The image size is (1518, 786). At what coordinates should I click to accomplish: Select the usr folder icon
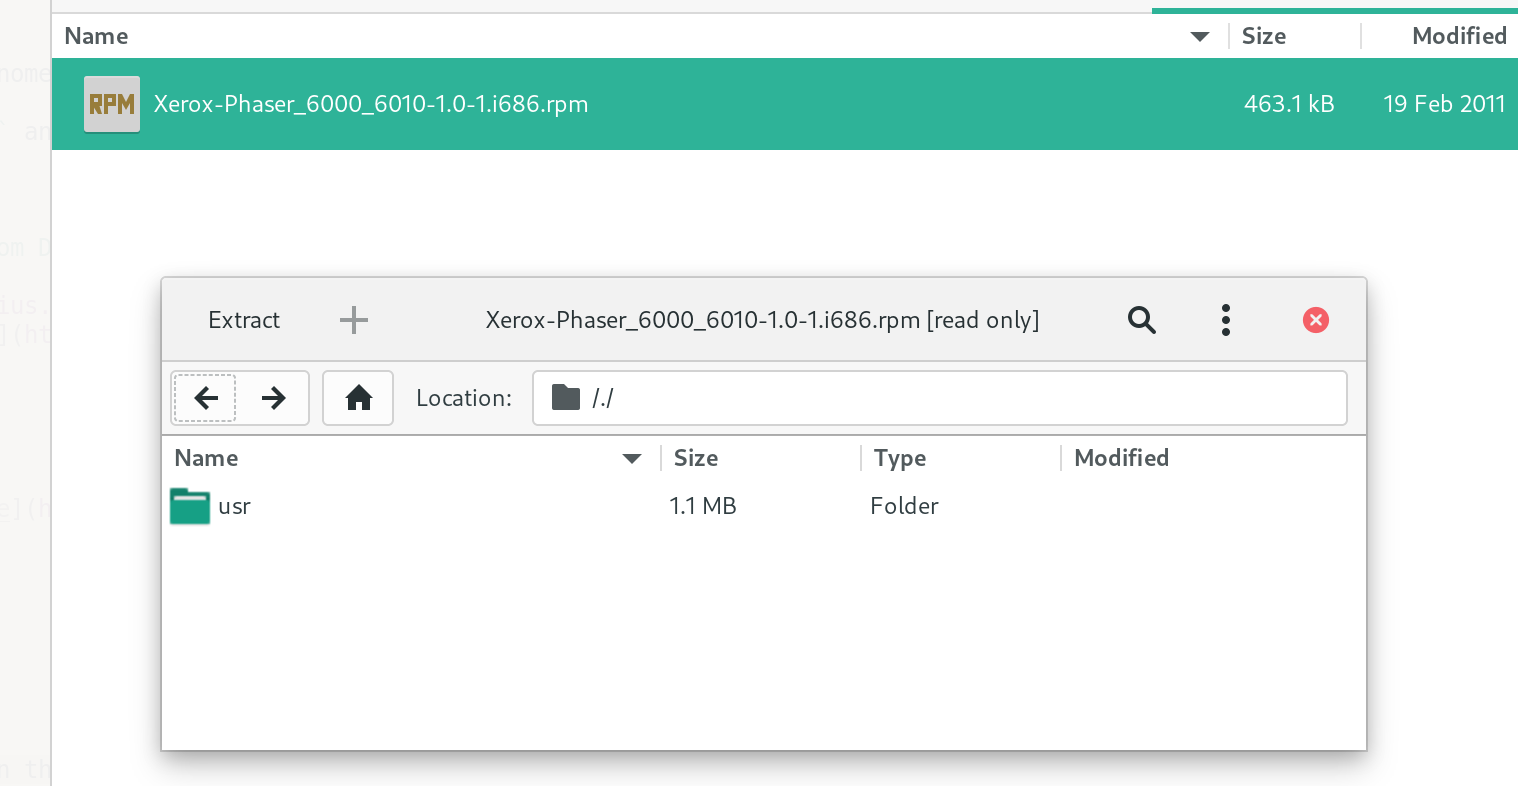(190, 506)
